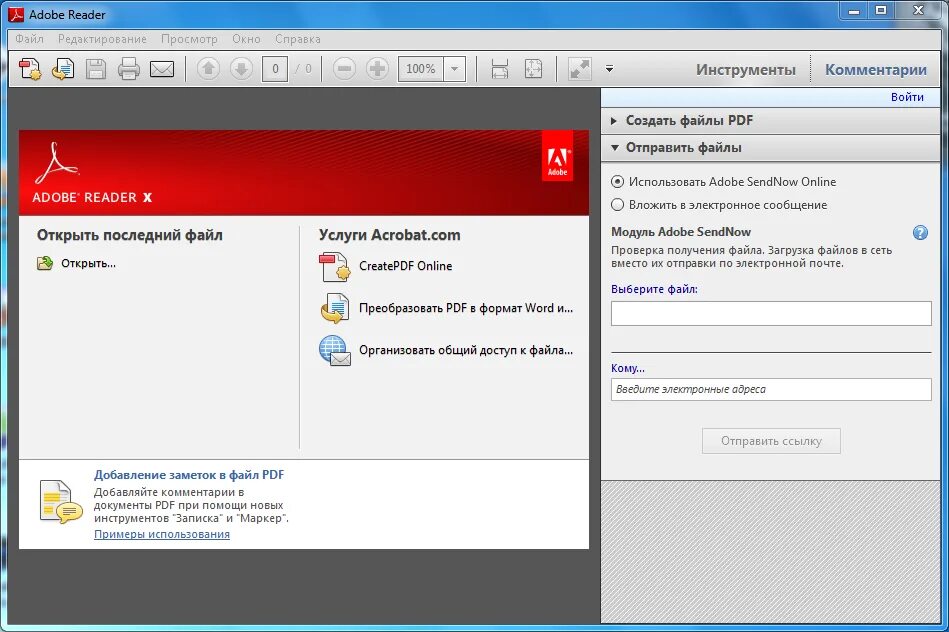949x632 pixels.
Task: Click the Create PDF toolbar icon
Action: 30,69
